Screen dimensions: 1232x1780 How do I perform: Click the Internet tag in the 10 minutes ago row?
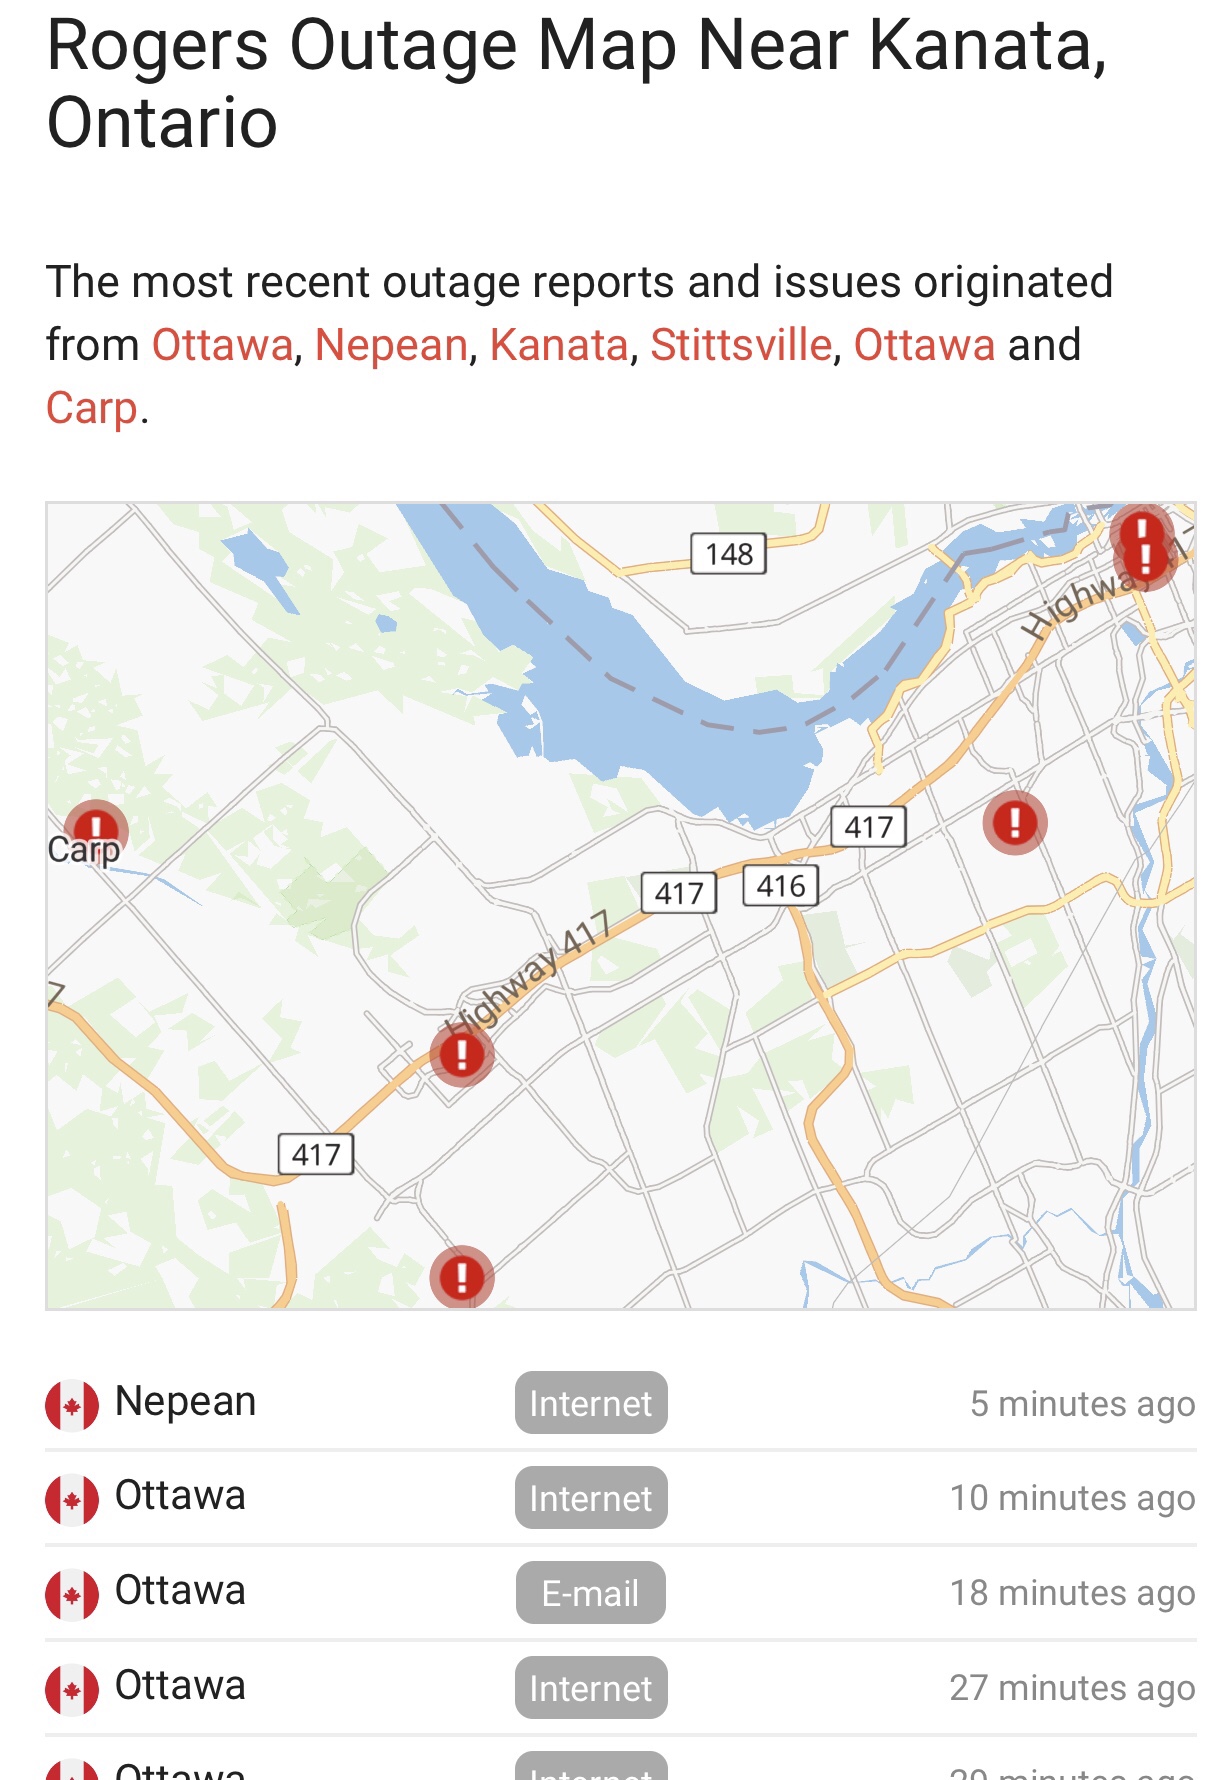coord(591,1498)
